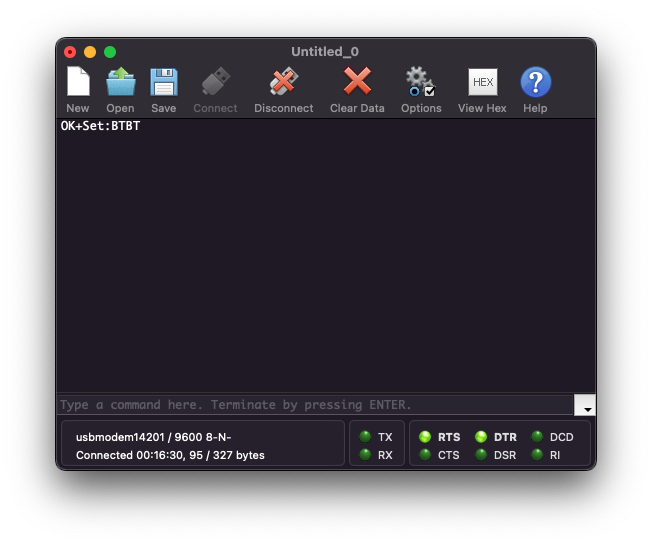Click the CTS status LED

425,455
